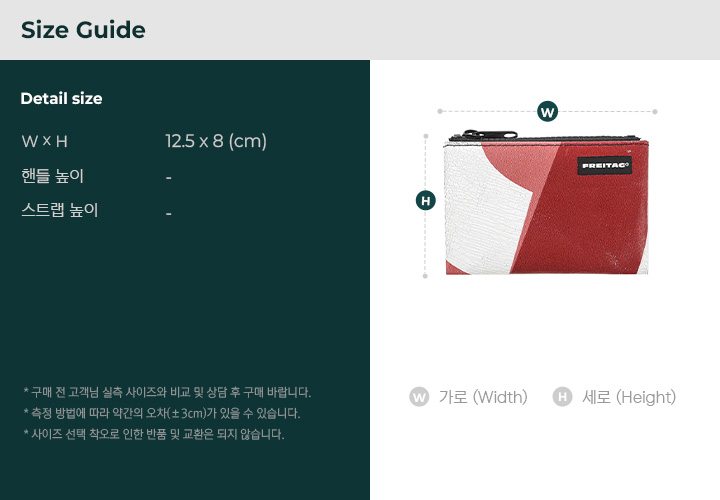
Task: Click the dash value beside 스트랩 높이
Action: point(169,213)
